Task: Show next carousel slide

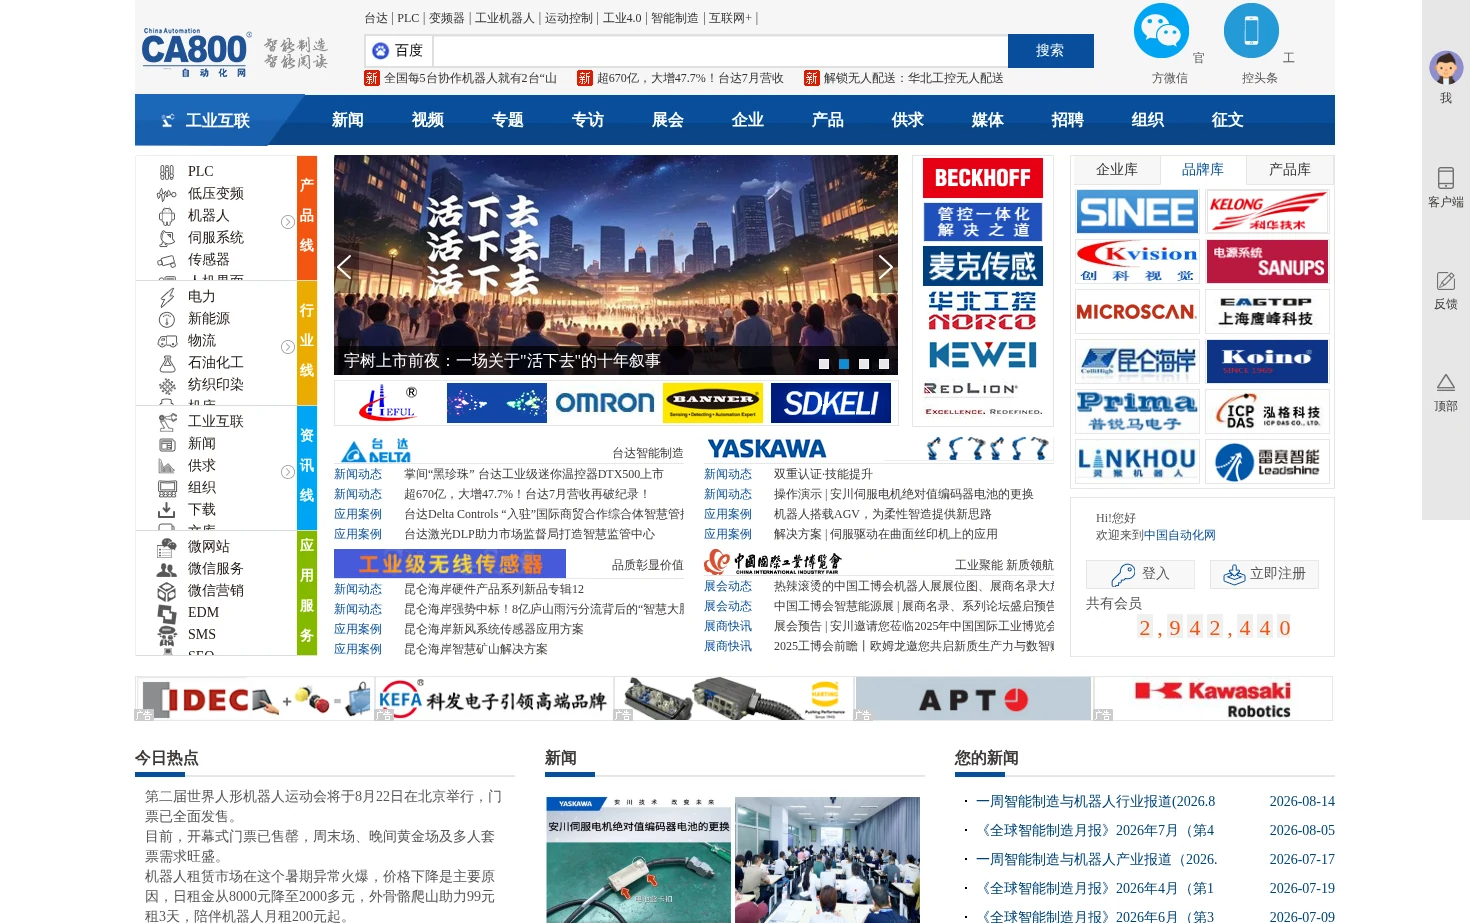Action: [x=885, y=266]
